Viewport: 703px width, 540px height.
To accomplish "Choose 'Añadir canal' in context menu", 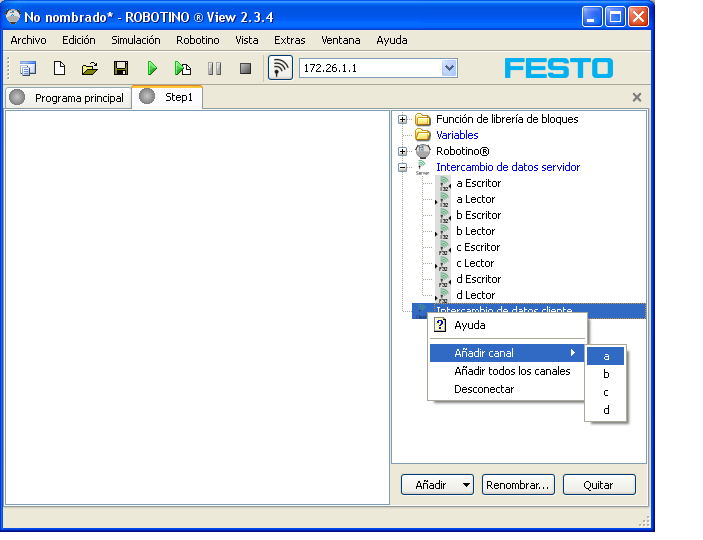I will click(507, 353).
